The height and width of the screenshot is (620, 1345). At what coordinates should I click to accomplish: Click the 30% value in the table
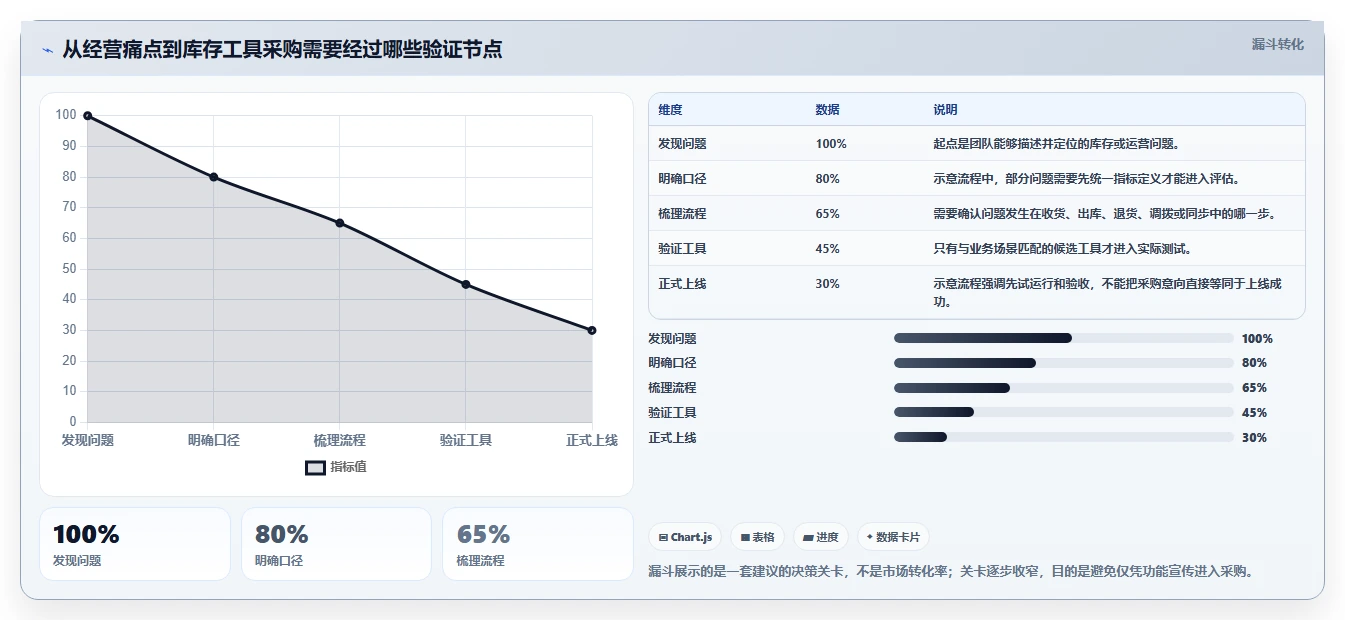coord(827,284)
